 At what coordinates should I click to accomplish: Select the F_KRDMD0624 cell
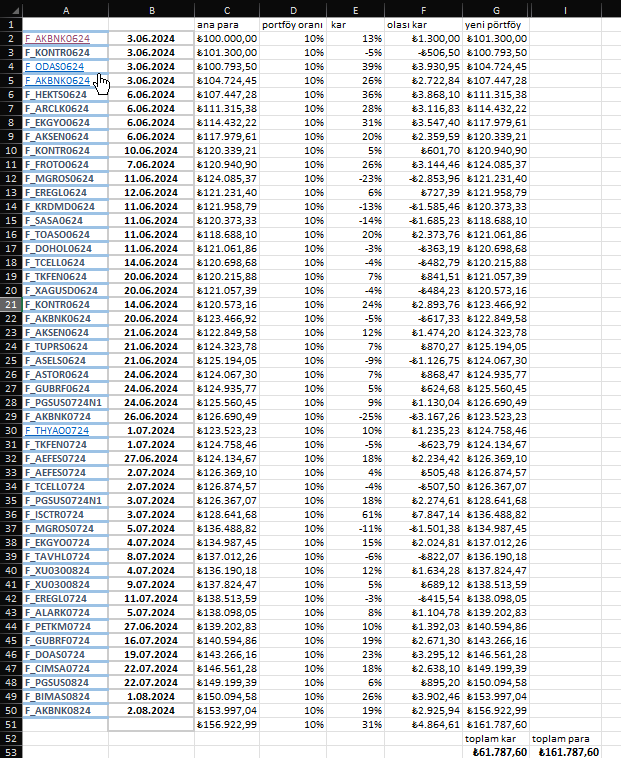point(66,207)
